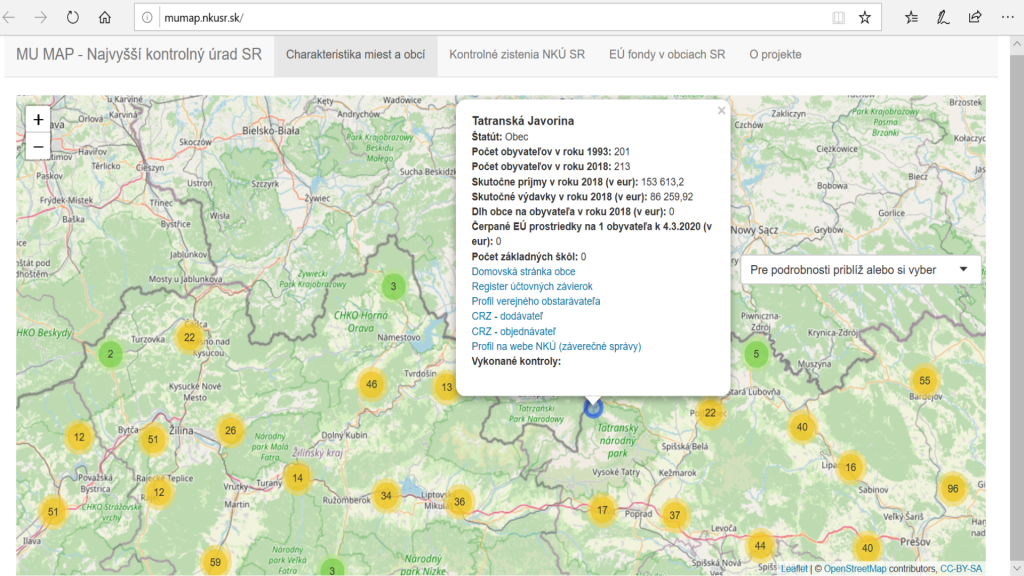Open the favorites hub icon
1024x576 pixels.
pos(911,18)
